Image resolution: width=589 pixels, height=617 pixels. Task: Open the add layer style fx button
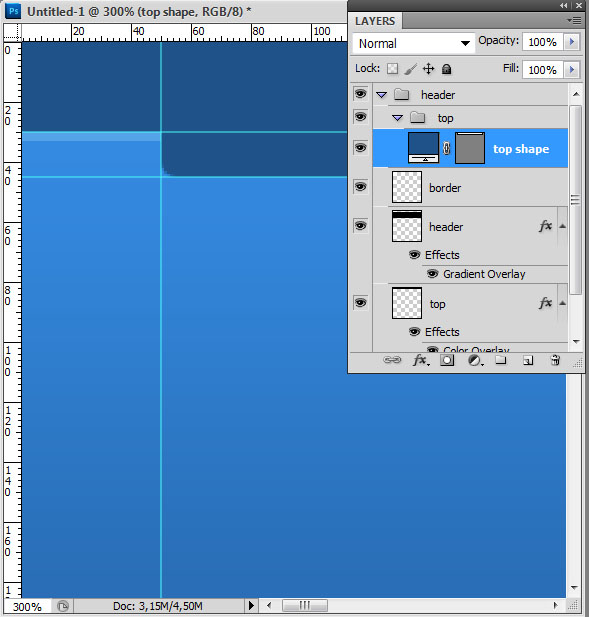click(x=421, y=360)
